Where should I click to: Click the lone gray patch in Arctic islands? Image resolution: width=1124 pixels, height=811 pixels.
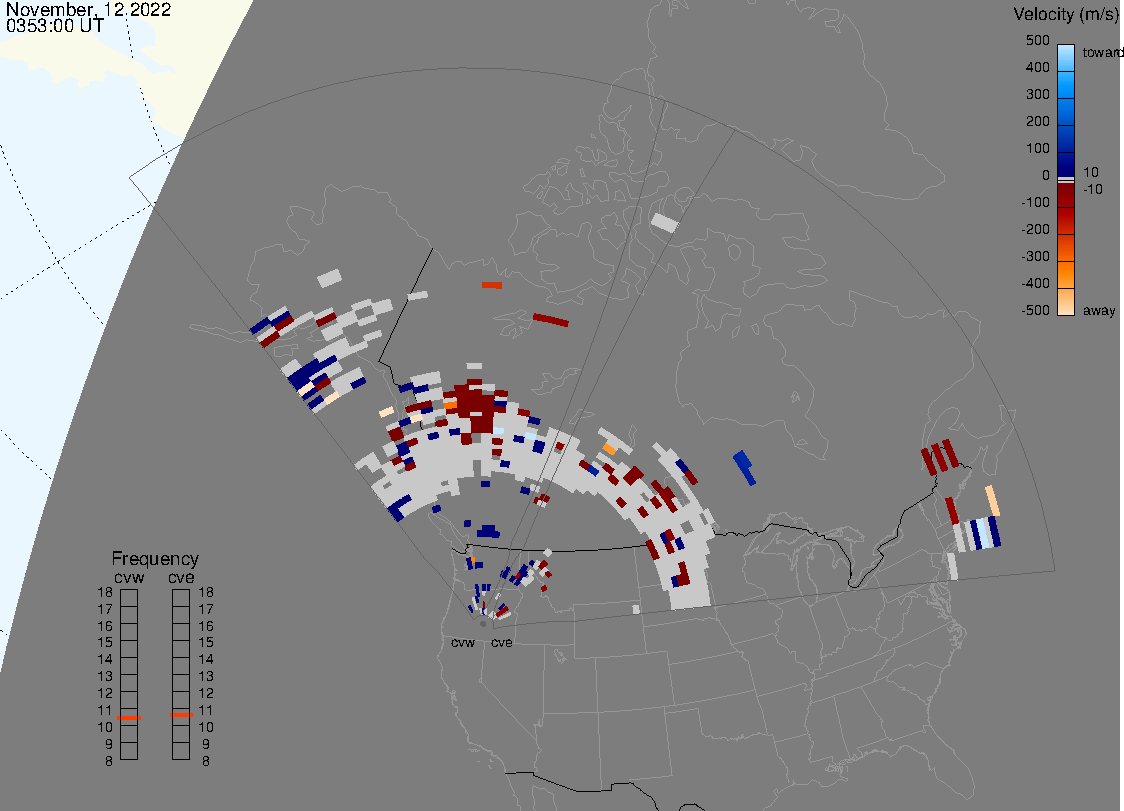click(x=664, y=222)
